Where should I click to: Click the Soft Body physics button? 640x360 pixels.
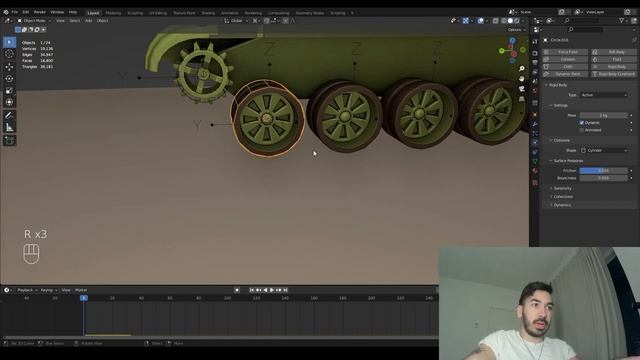614,52
